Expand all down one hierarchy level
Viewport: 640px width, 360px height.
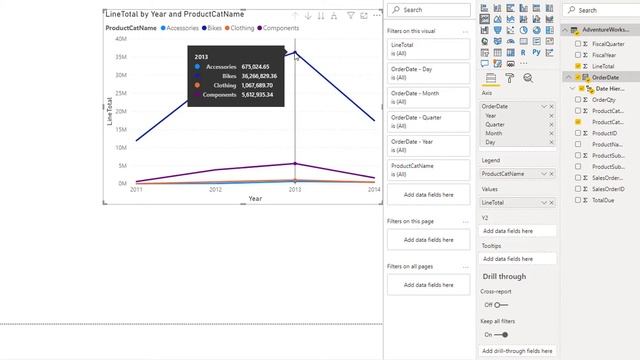point(334,16)
